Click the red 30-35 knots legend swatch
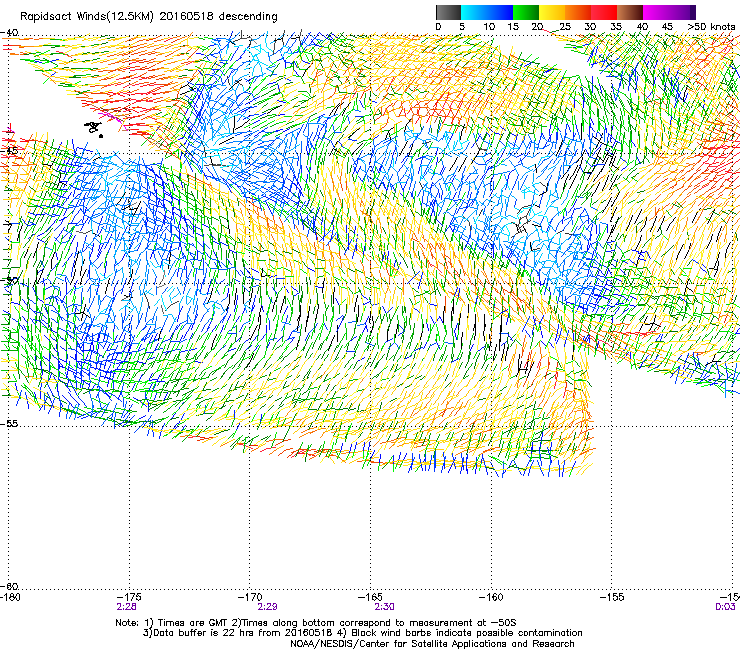The height and width of the screenshot is (650, 740). tap(604, 12)
